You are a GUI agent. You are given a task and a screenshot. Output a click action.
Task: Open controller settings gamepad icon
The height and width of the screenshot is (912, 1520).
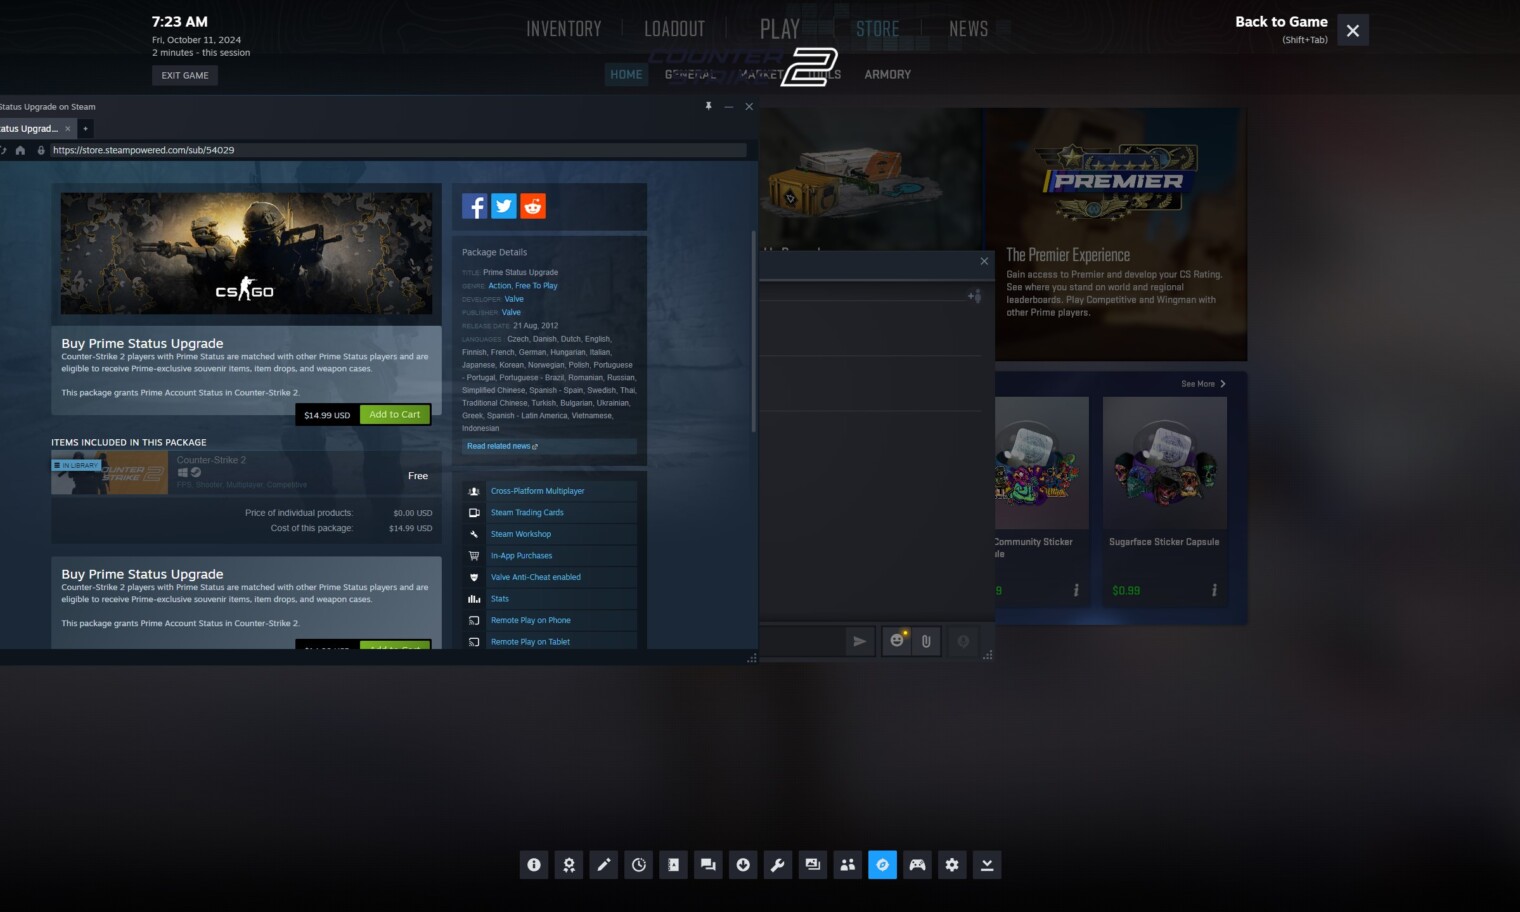(x=917, y=865)
